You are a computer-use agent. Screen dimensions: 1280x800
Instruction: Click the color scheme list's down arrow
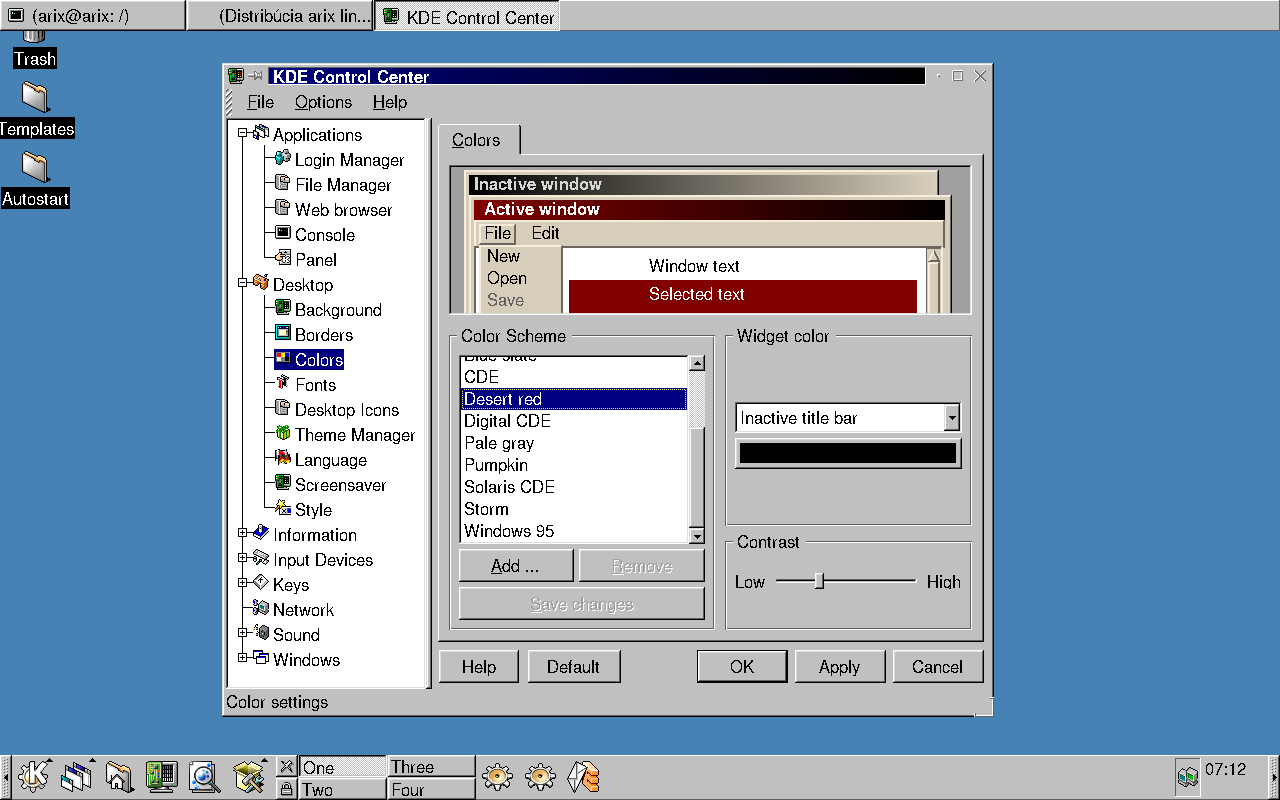(697, 536)
